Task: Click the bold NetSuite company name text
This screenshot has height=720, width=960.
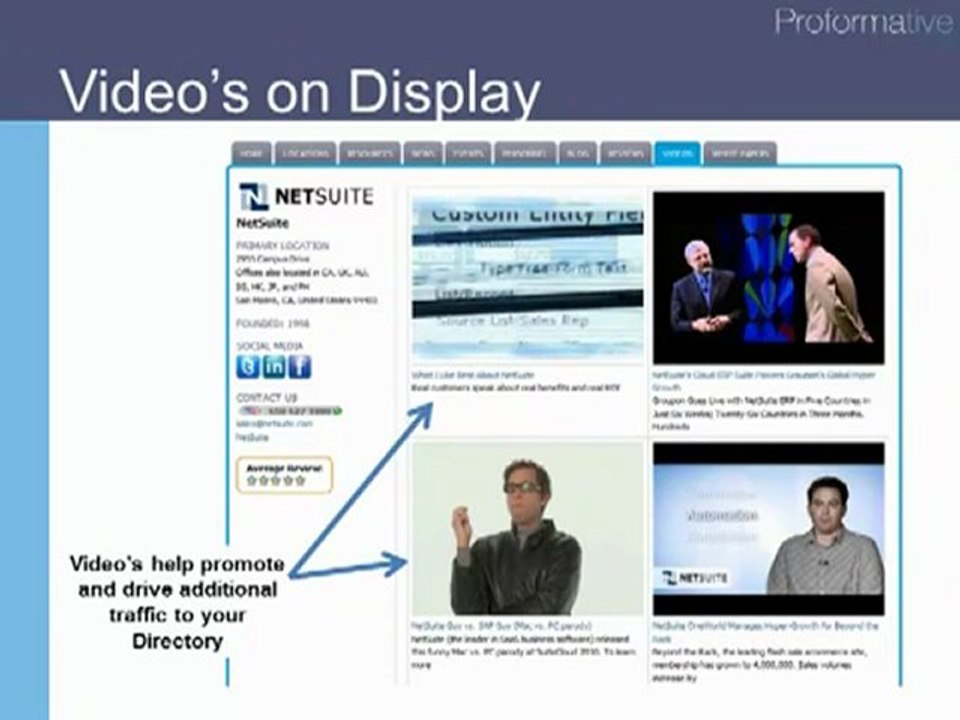Action: (x=263, y=223)
